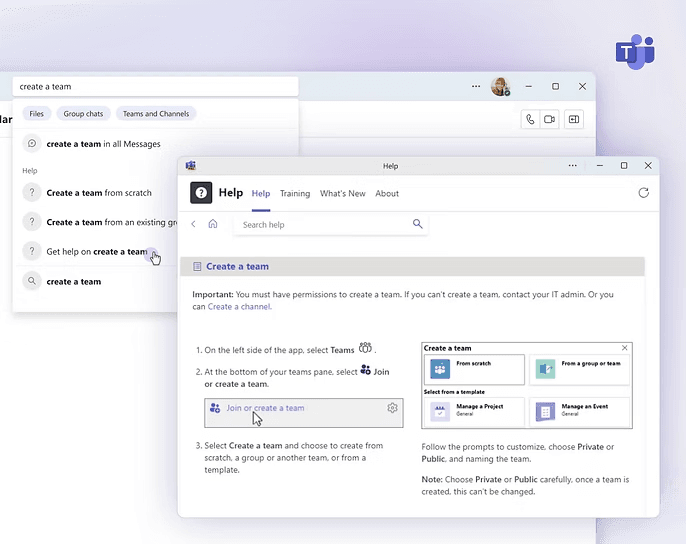686x544 pixels.
Task: Open the user profile avatar
Action: (x=500, y=86)
